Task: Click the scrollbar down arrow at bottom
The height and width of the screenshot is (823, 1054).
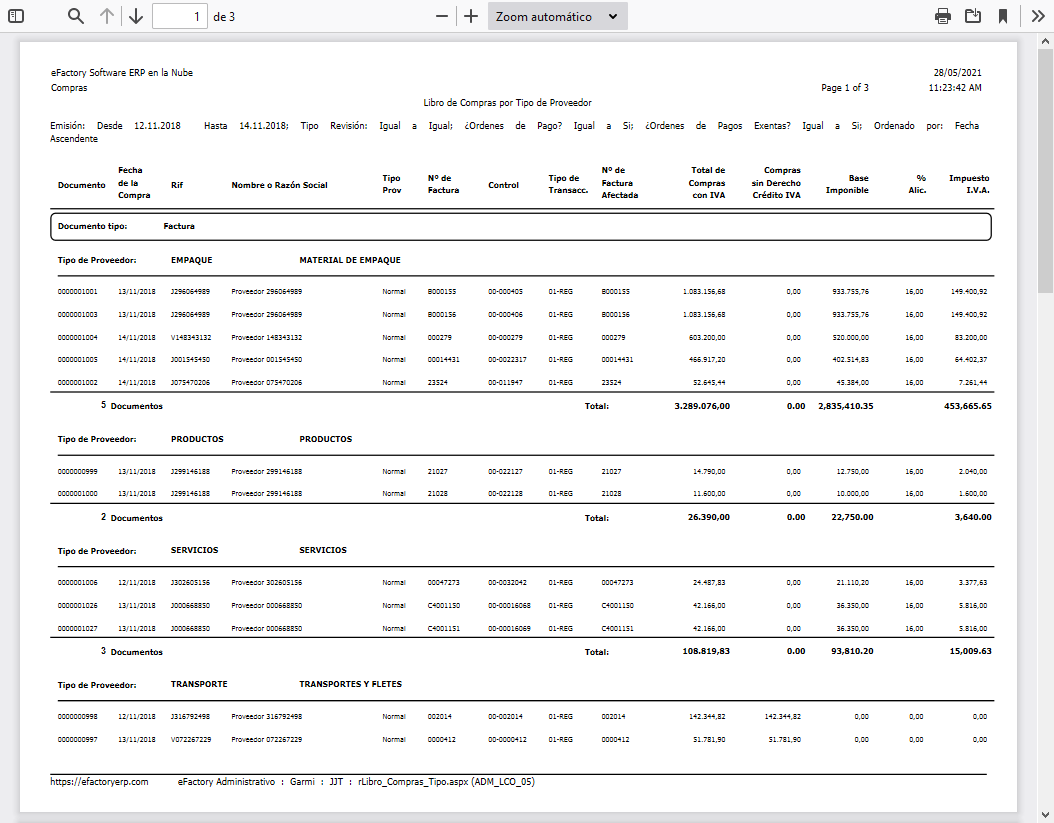Action: click(1045, 814)
